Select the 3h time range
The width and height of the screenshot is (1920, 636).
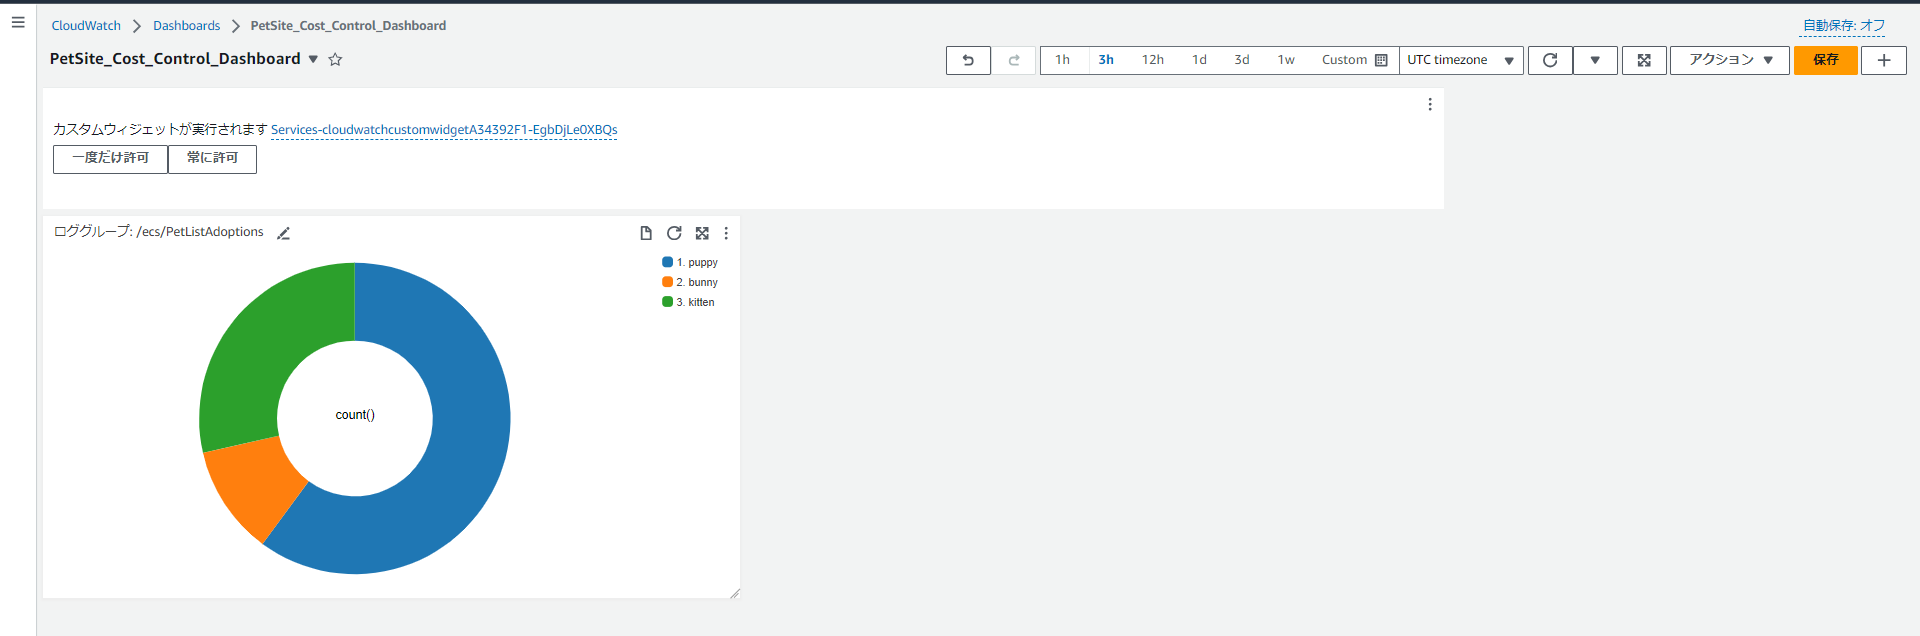[x=1106, y=60]
